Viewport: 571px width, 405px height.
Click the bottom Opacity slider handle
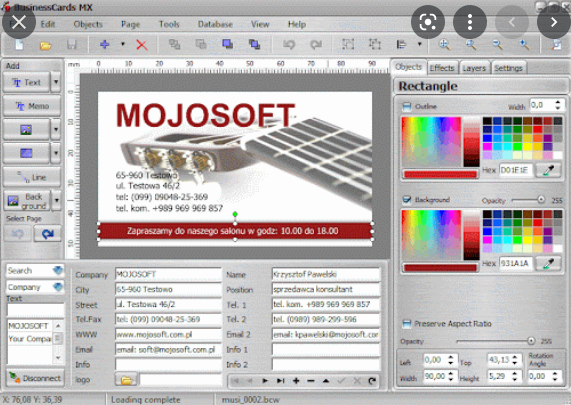pos(531,341)
